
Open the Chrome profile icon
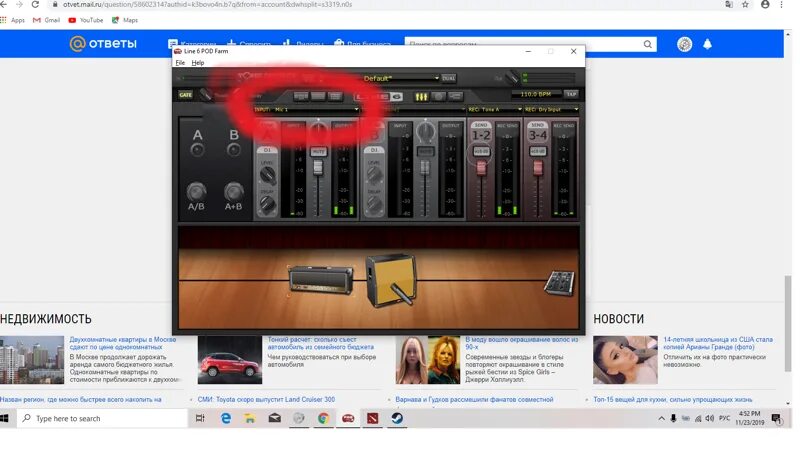pos(765,5)
